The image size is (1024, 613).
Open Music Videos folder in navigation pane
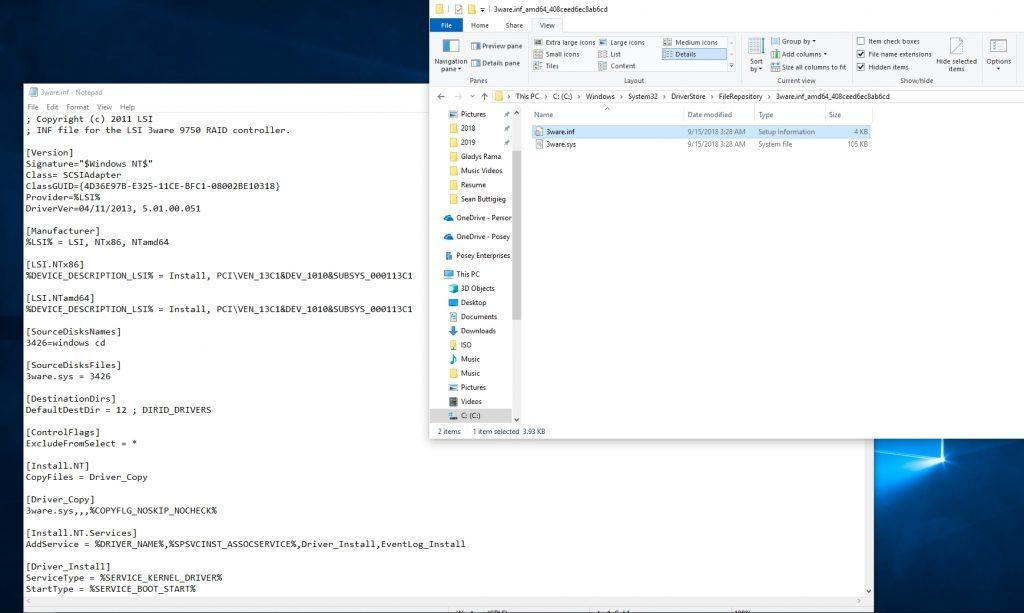(475, 171)
